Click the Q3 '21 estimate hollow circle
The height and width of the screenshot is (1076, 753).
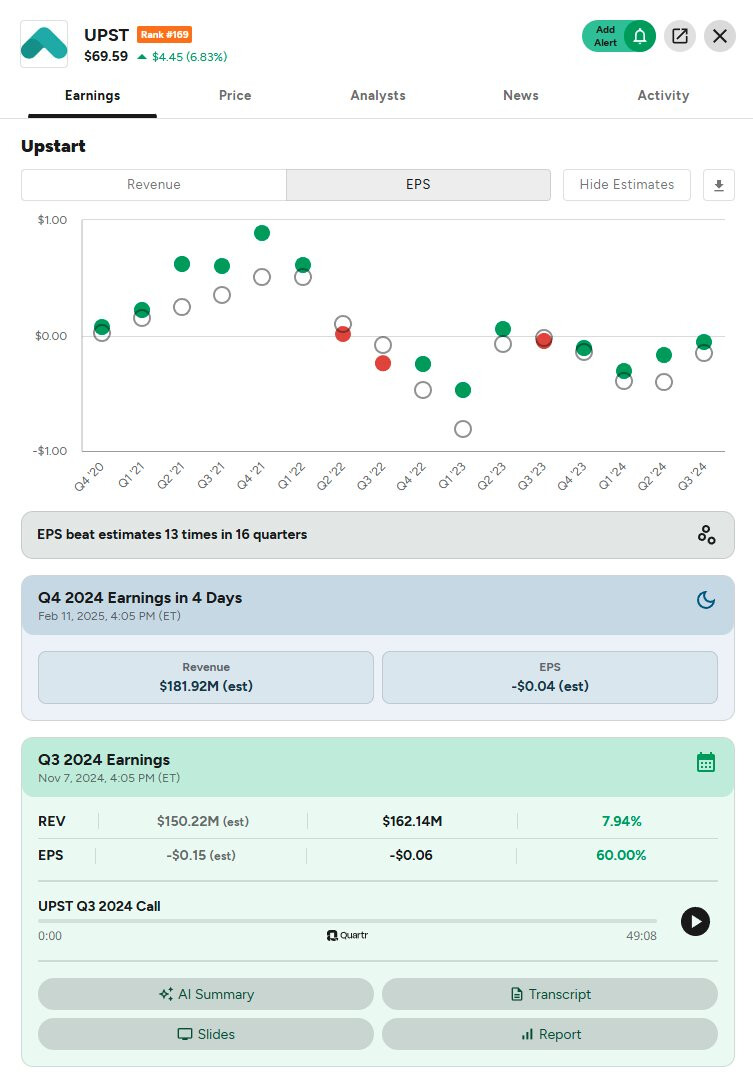tap(222, 295)
